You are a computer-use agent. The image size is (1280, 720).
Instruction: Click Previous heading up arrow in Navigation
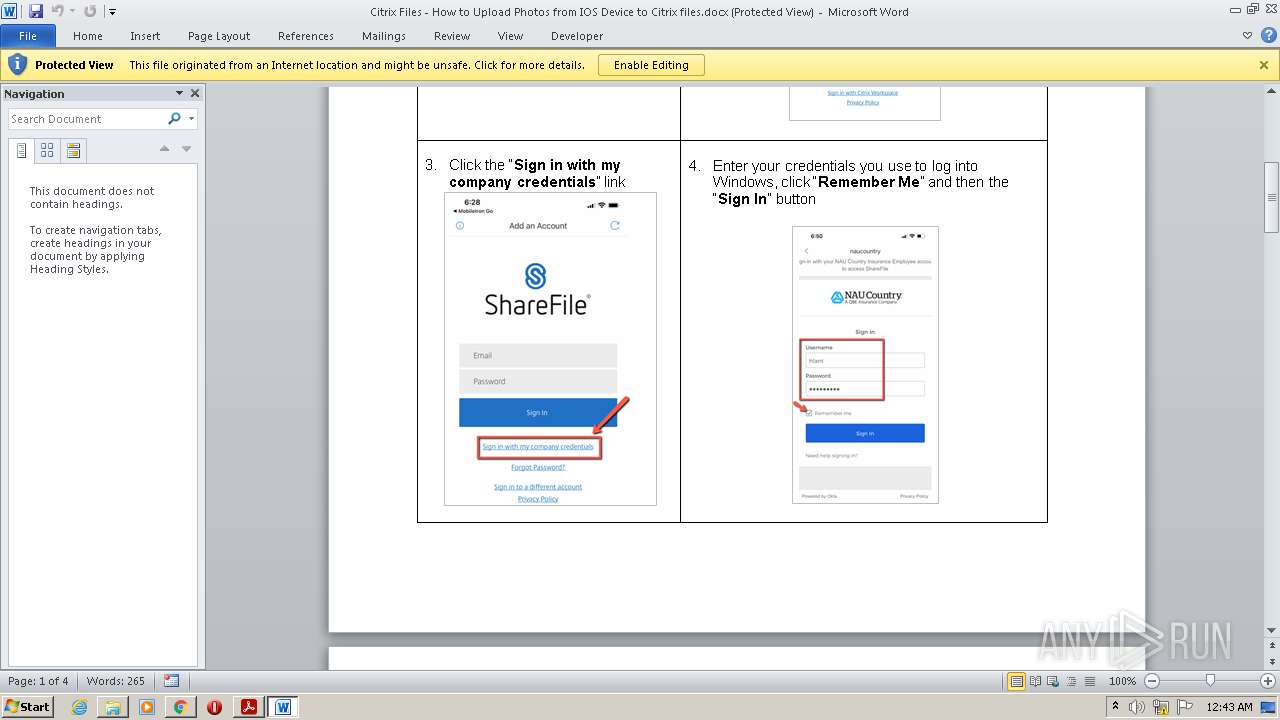(x=165, y=149)
